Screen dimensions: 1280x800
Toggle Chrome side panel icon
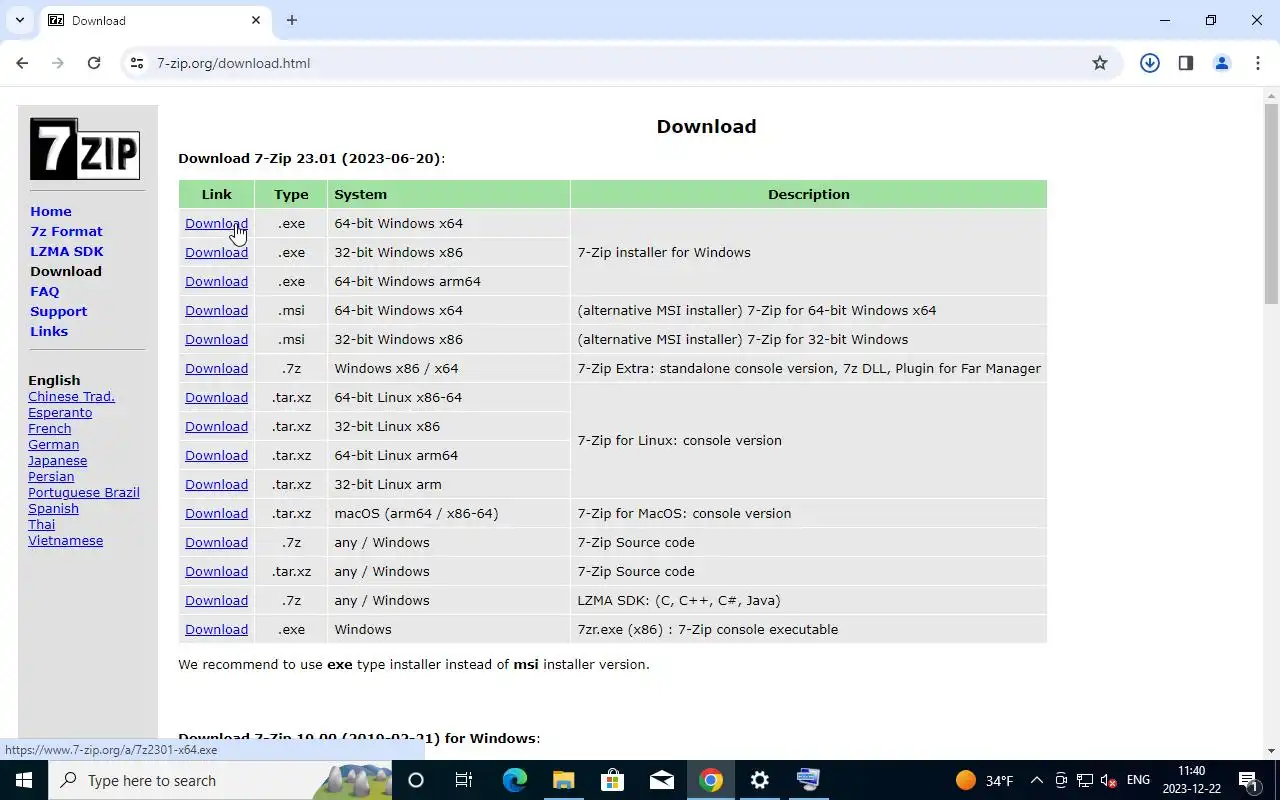point(1186,63)
